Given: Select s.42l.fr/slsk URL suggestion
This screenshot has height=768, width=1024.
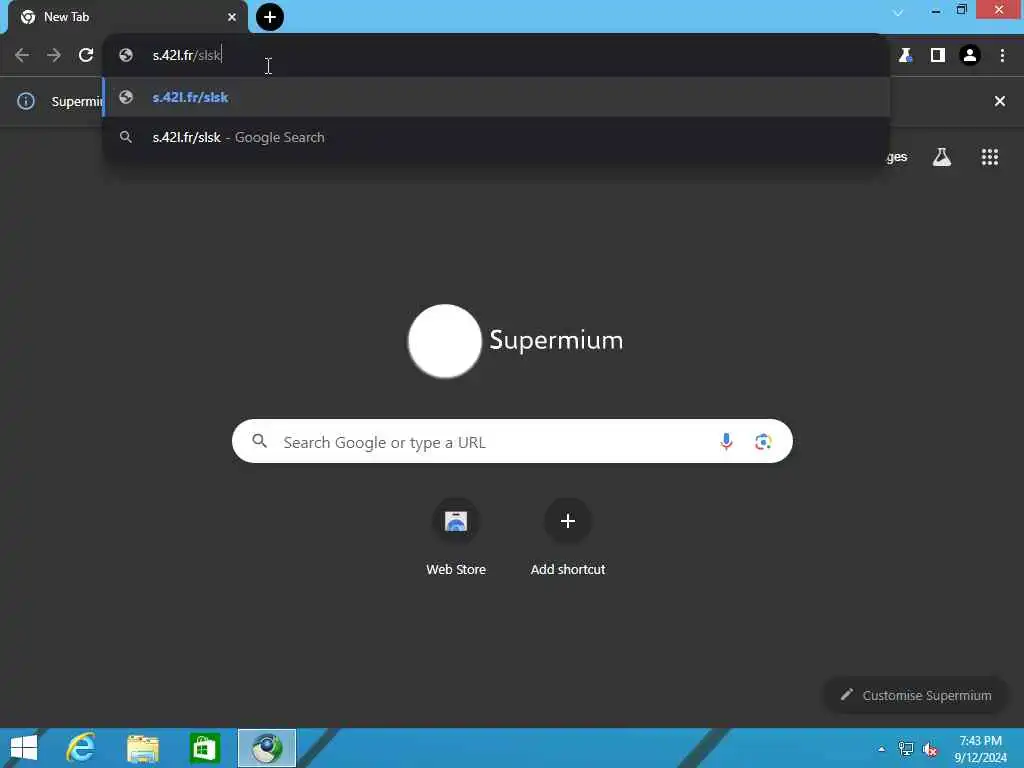Looking at the screenshot, I should coord(496,97).
